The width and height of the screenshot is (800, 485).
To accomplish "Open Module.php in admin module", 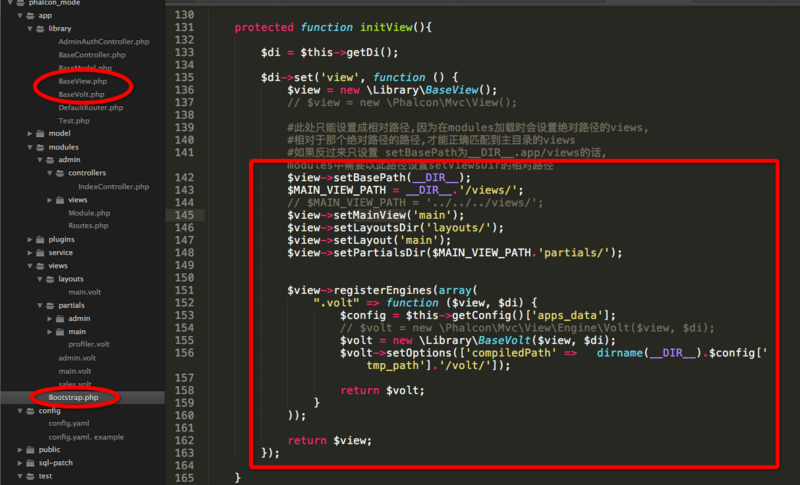I will pos(89,213).
